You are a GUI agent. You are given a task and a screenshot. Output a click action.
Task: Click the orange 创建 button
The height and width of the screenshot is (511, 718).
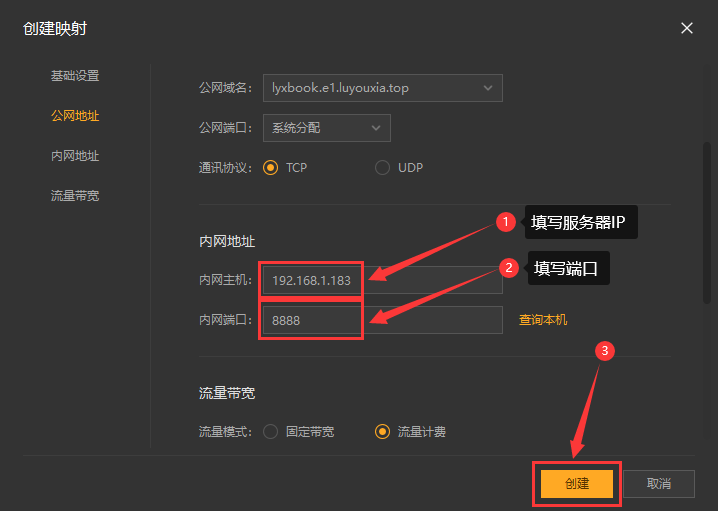pyautogui.click(x=577, y=484)
